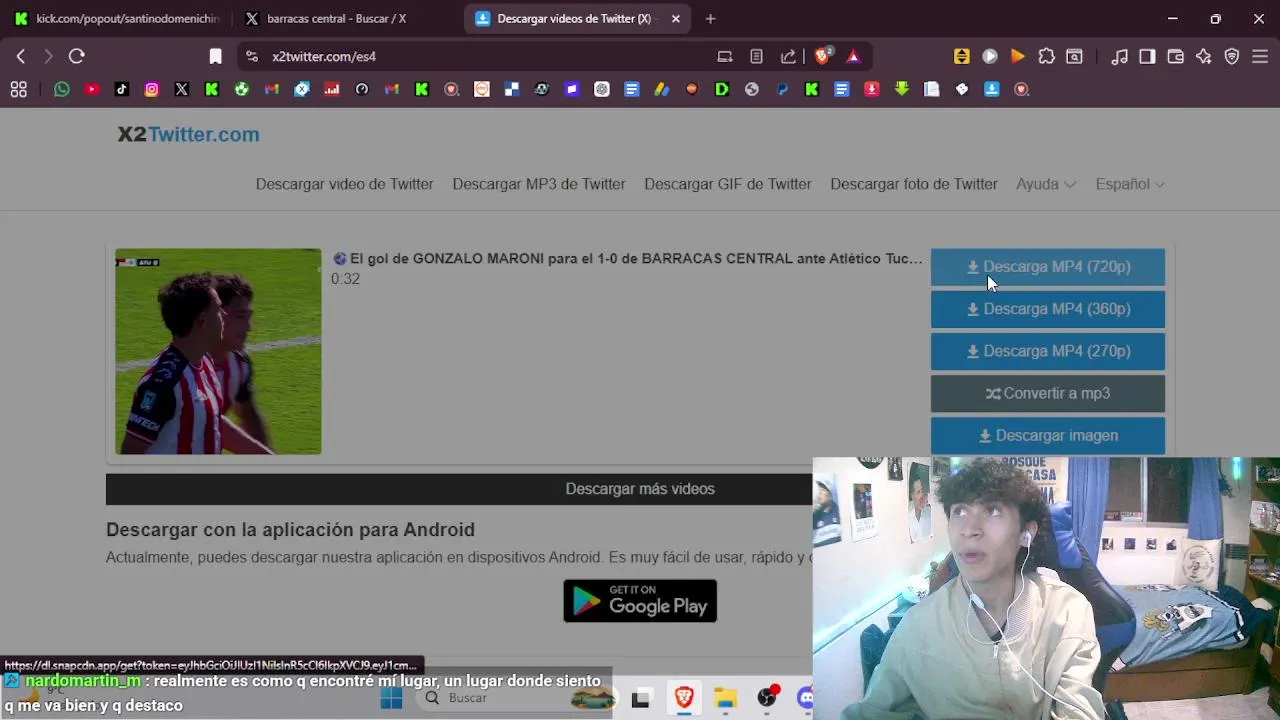Click the 0:32 video duration text

click(345, 279)
